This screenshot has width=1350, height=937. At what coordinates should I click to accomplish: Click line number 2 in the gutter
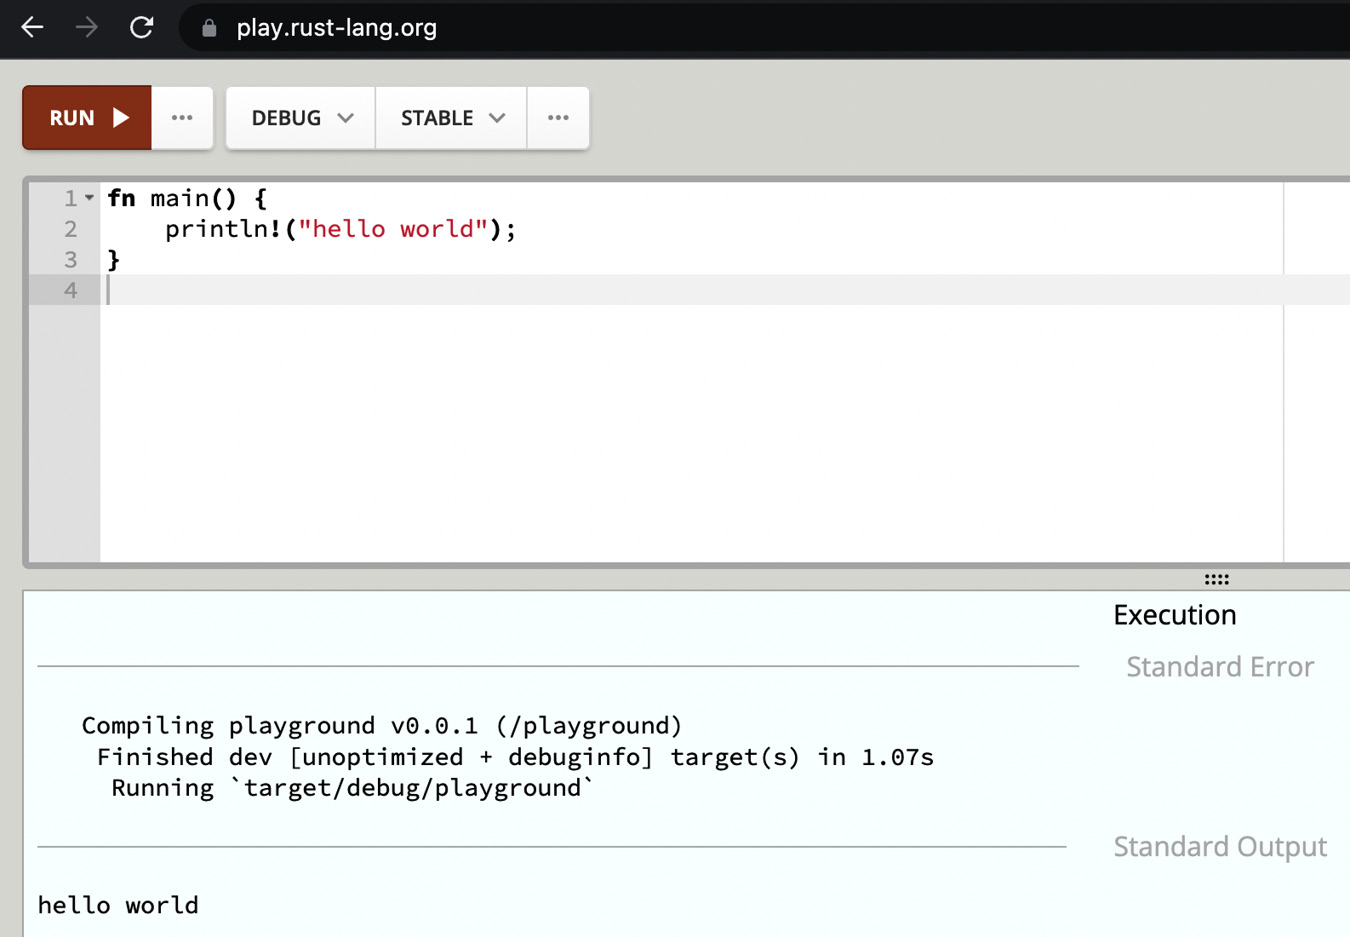coord(70,229)
